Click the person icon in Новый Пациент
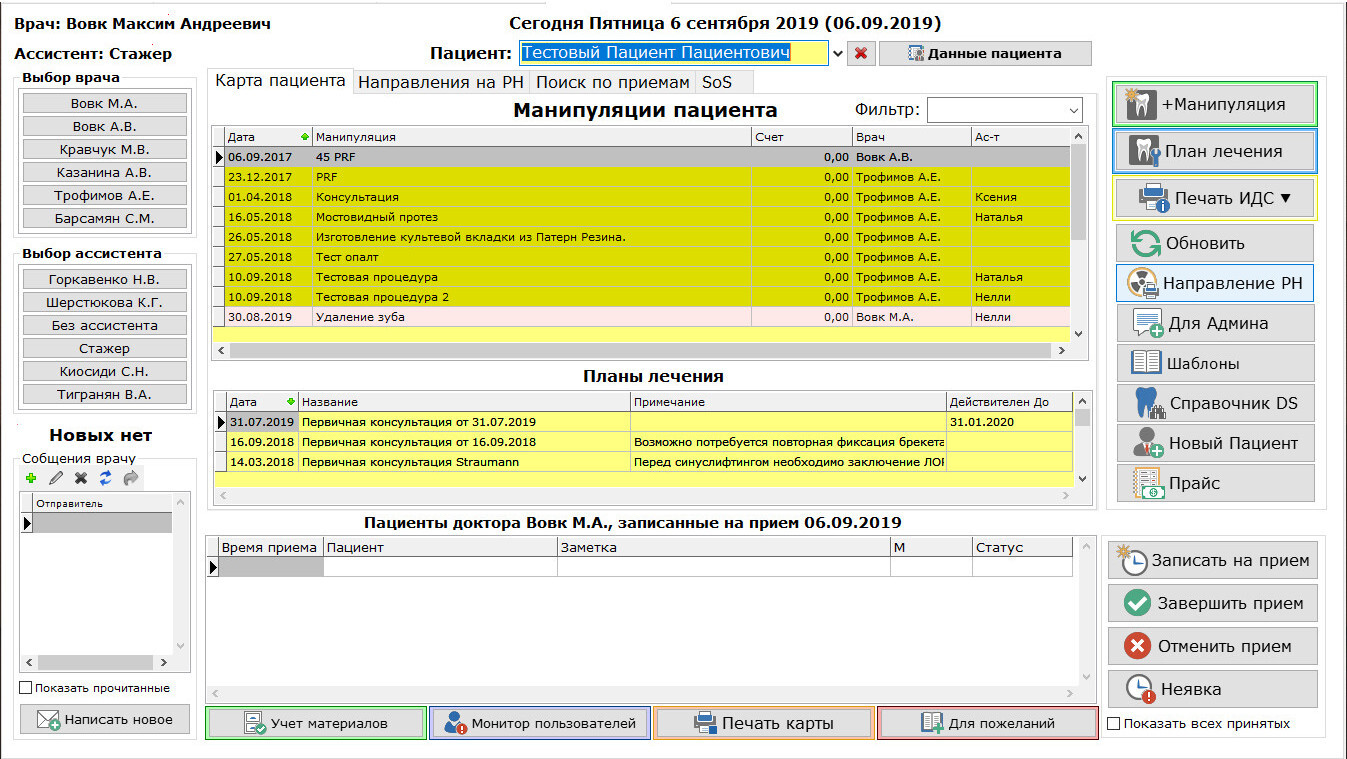The image size is (1347, 759). (x=1147, y=443)
